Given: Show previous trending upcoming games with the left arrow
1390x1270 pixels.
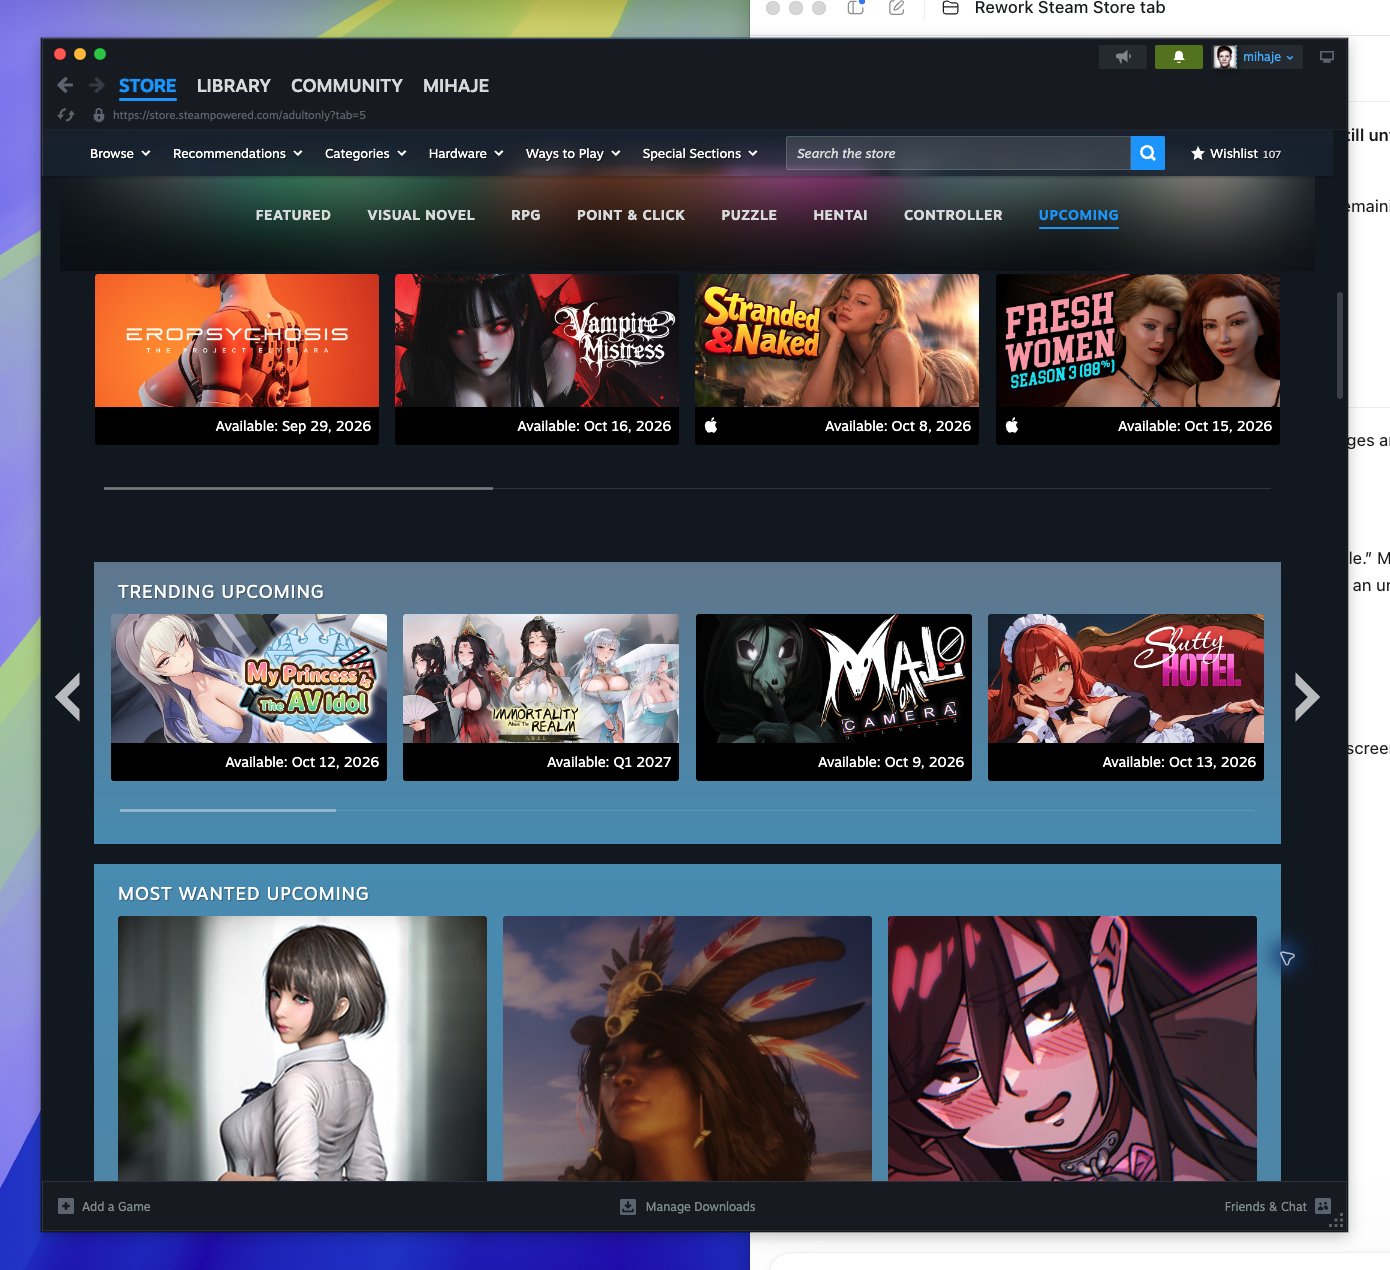Looking at the screenshot, I should click(69, 697).
